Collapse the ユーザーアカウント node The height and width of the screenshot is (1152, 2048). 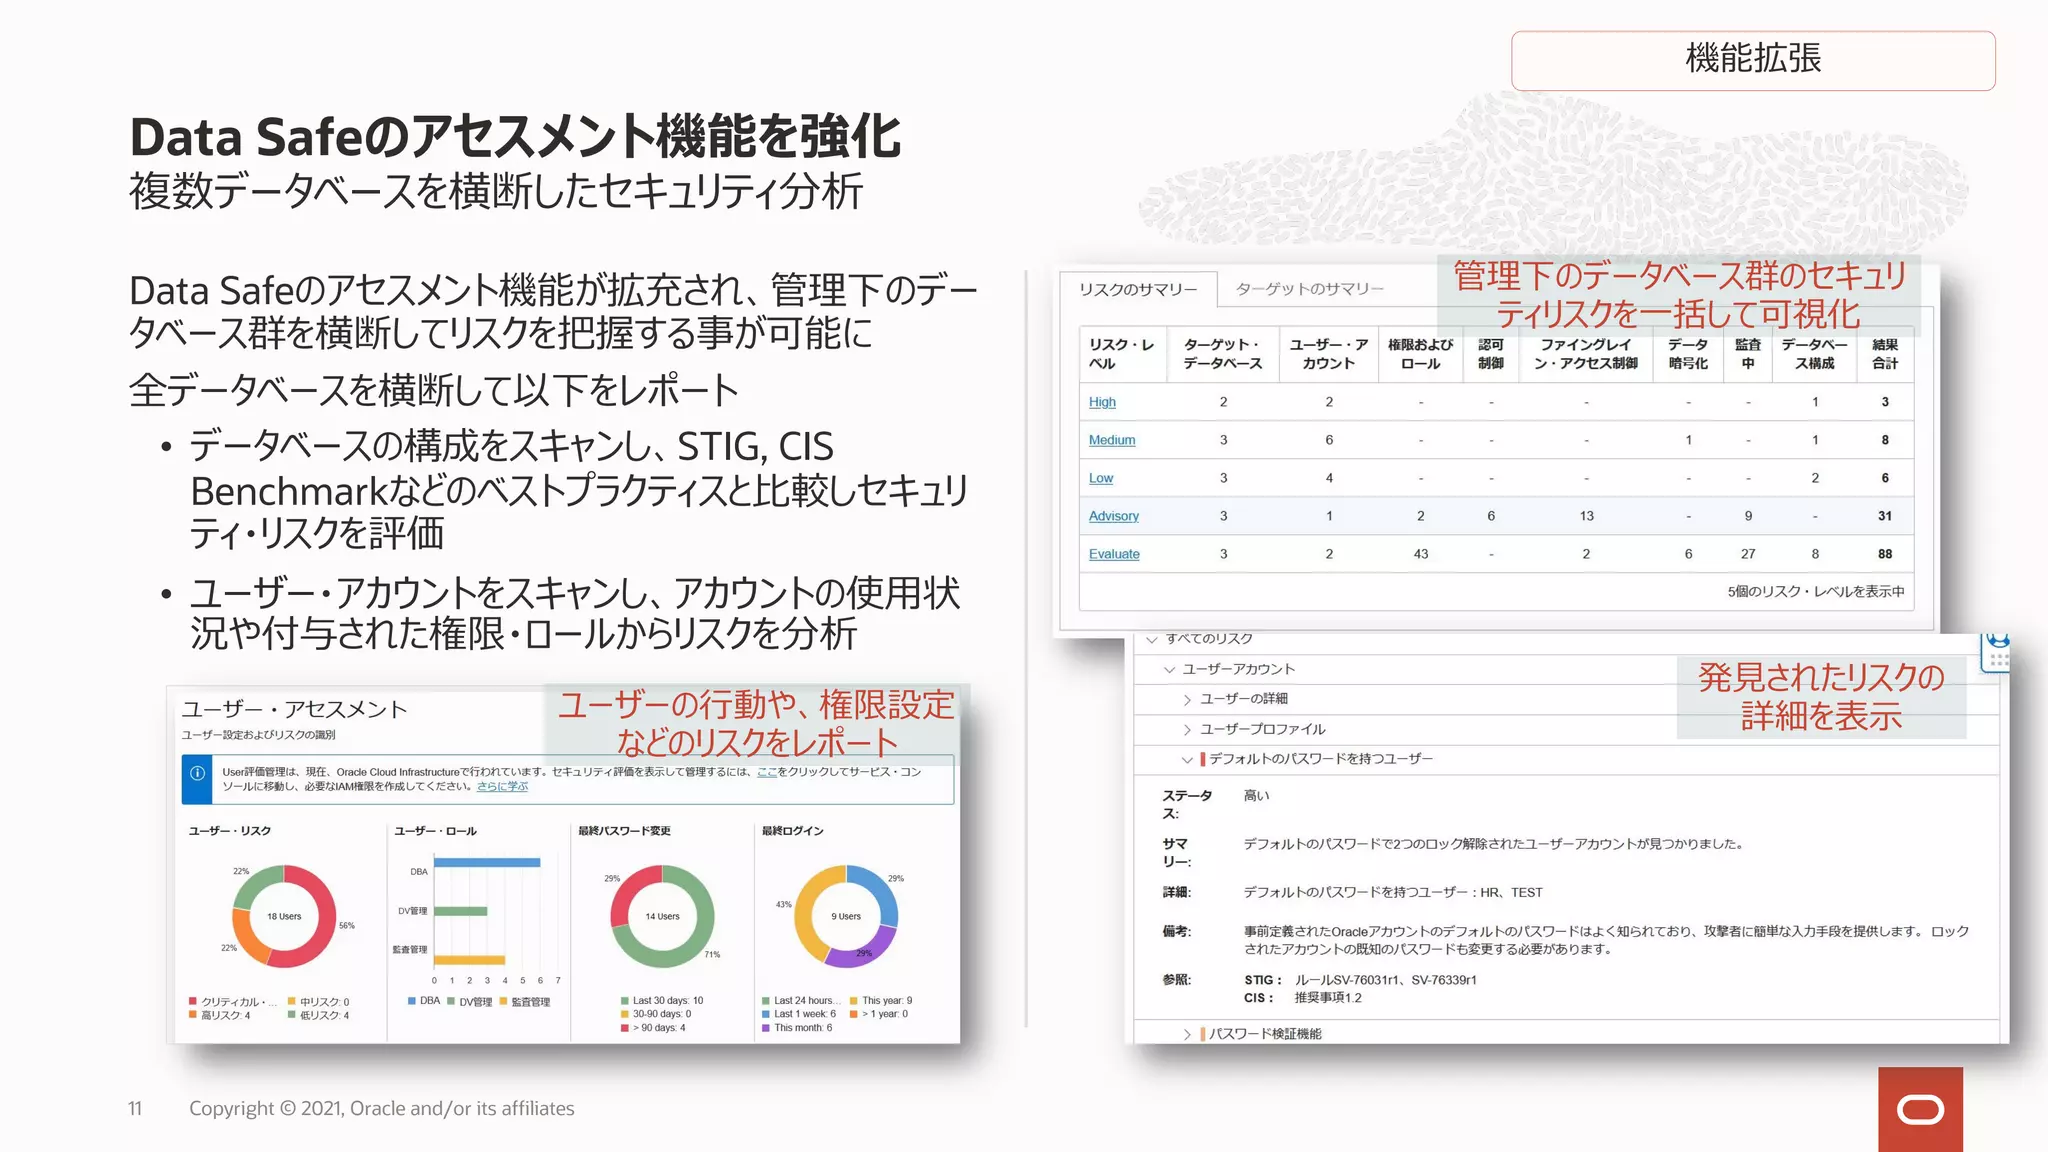[1169, 669]
